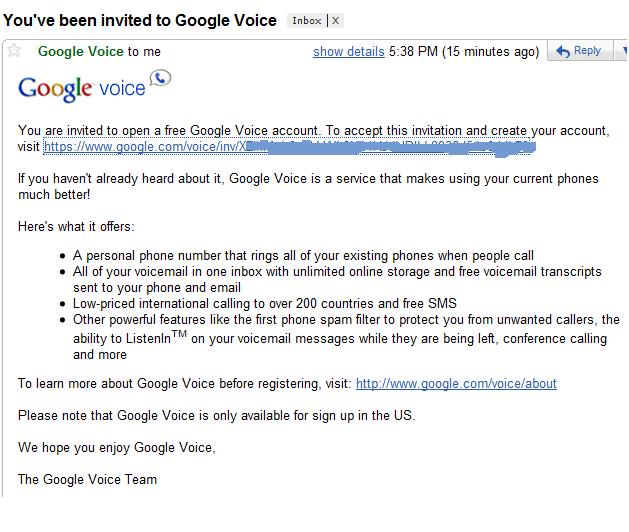Click the Inbox label tag
Screen dimensions: 629x532
(x=306, y=21)
